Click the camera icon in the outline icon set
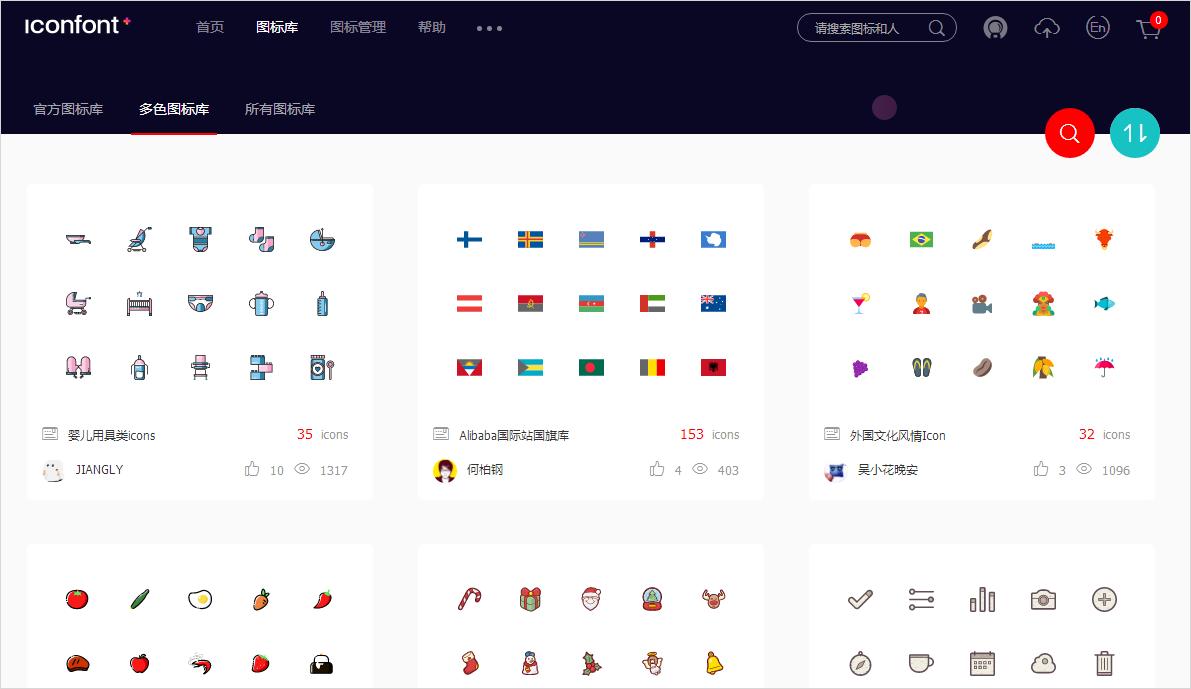This screenshot has height=689, width=1191. point(1043,600)
